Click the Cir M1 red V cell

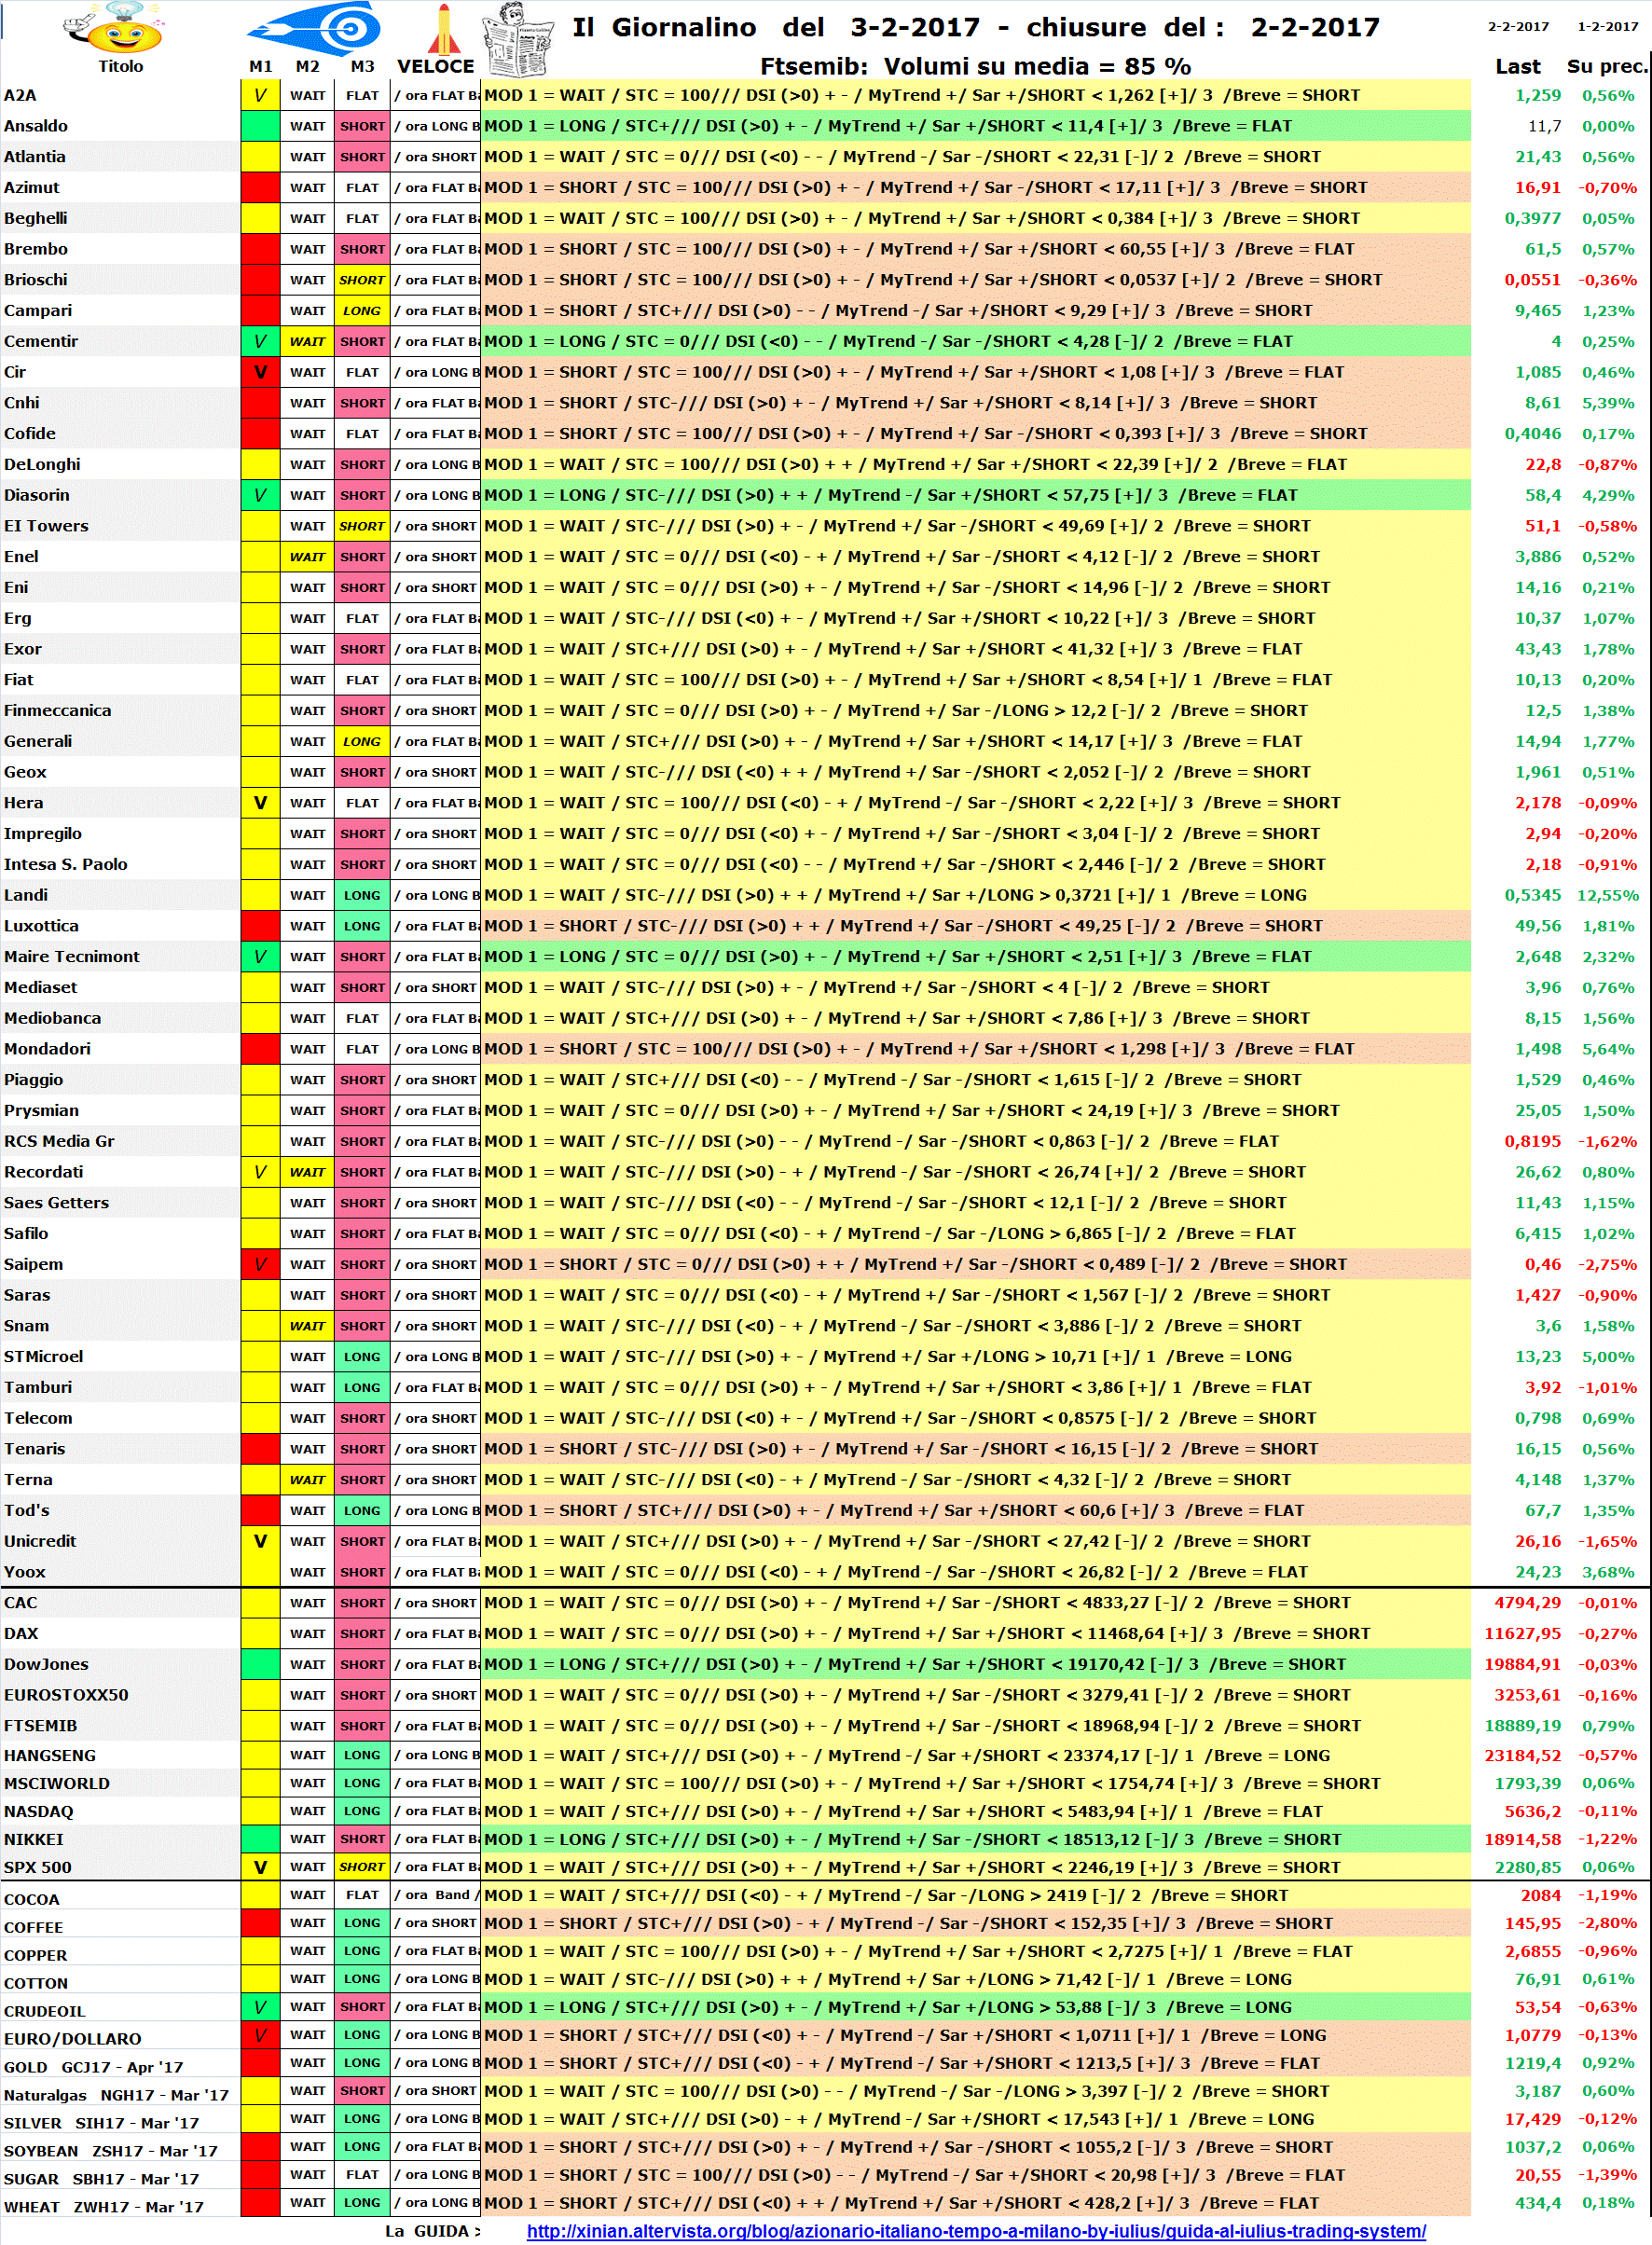[x=260, y=372]
